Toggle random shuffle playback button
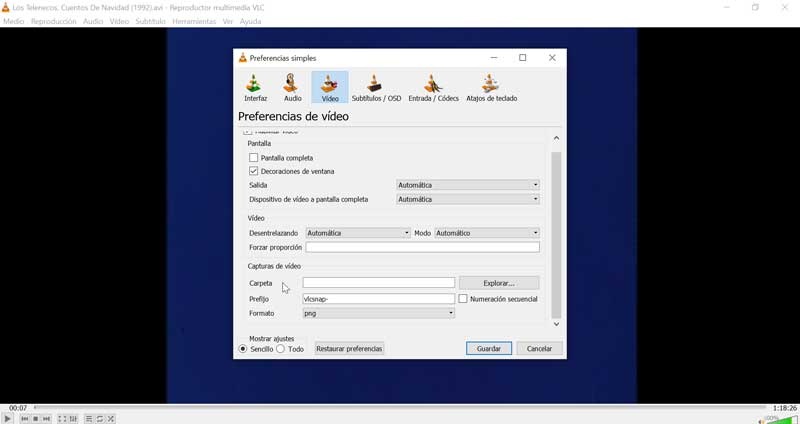The image size is (800, 424). click(x=111, y=419)
